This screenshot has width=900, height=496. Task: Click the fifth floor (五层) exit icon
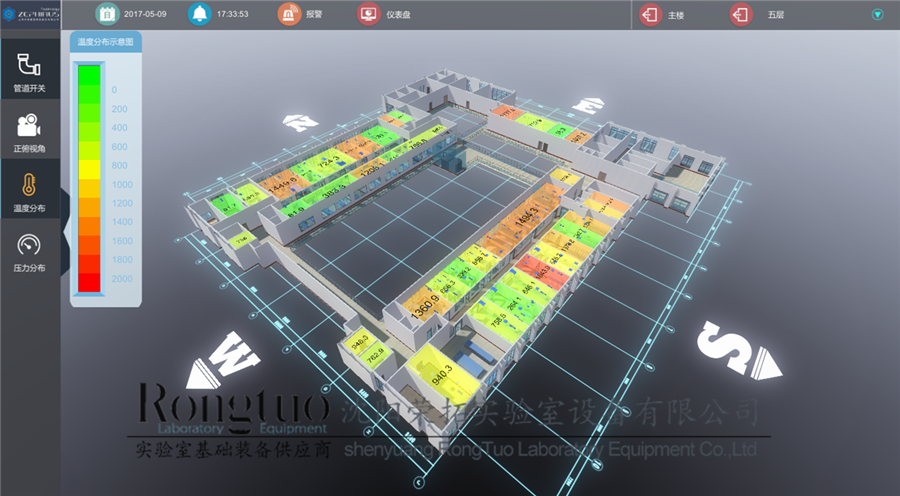click(740, 15)
